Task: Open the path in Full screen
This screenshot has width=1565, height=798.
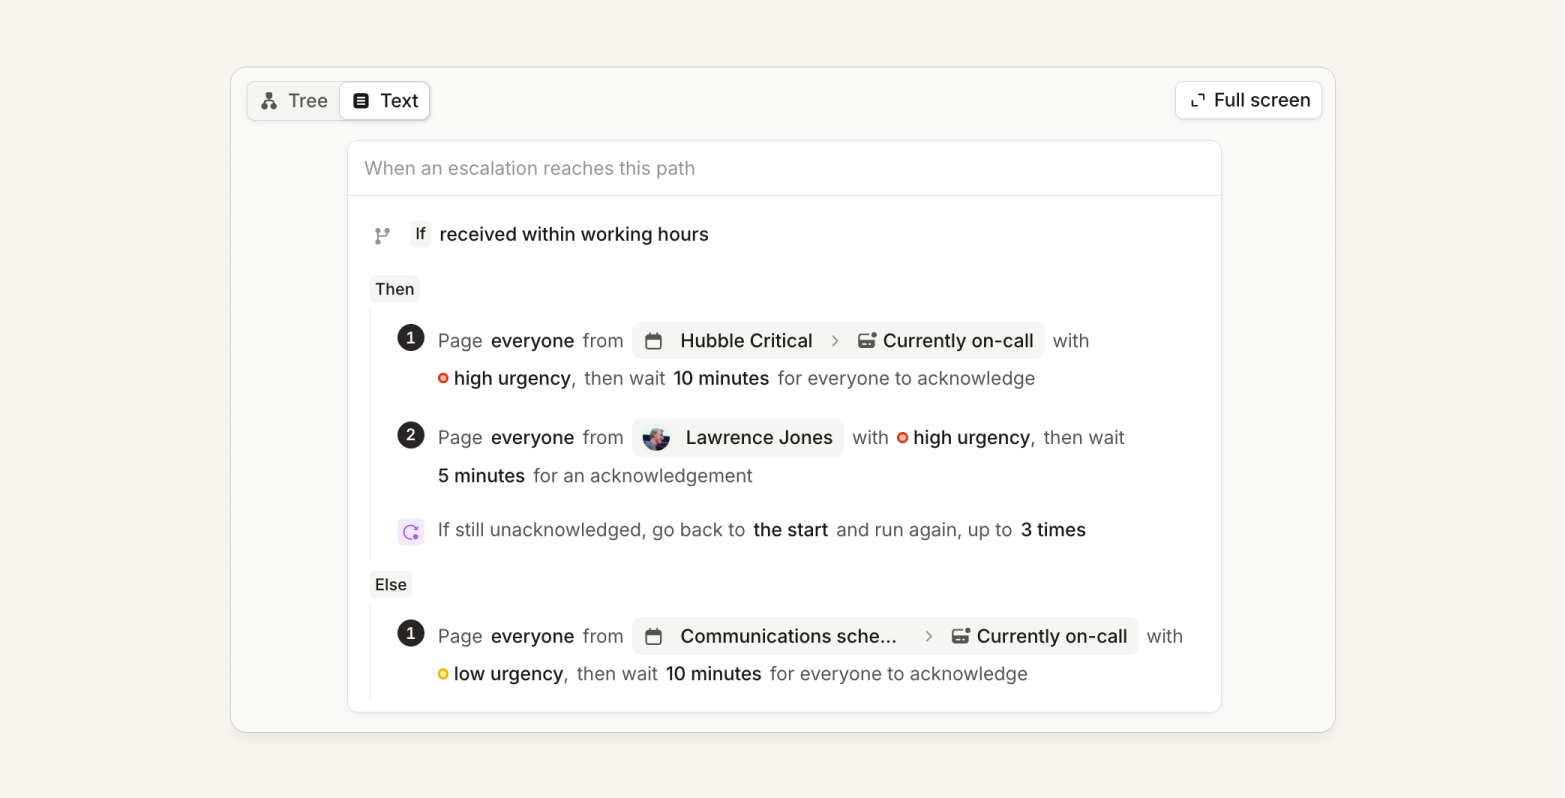Action: click(1248, 100)
